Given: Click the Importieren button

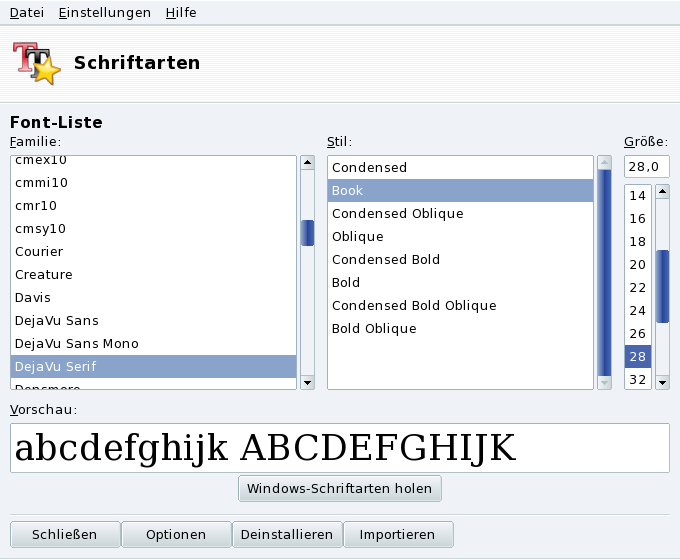Looking at the screenshot, I should [x=397, y=534].
